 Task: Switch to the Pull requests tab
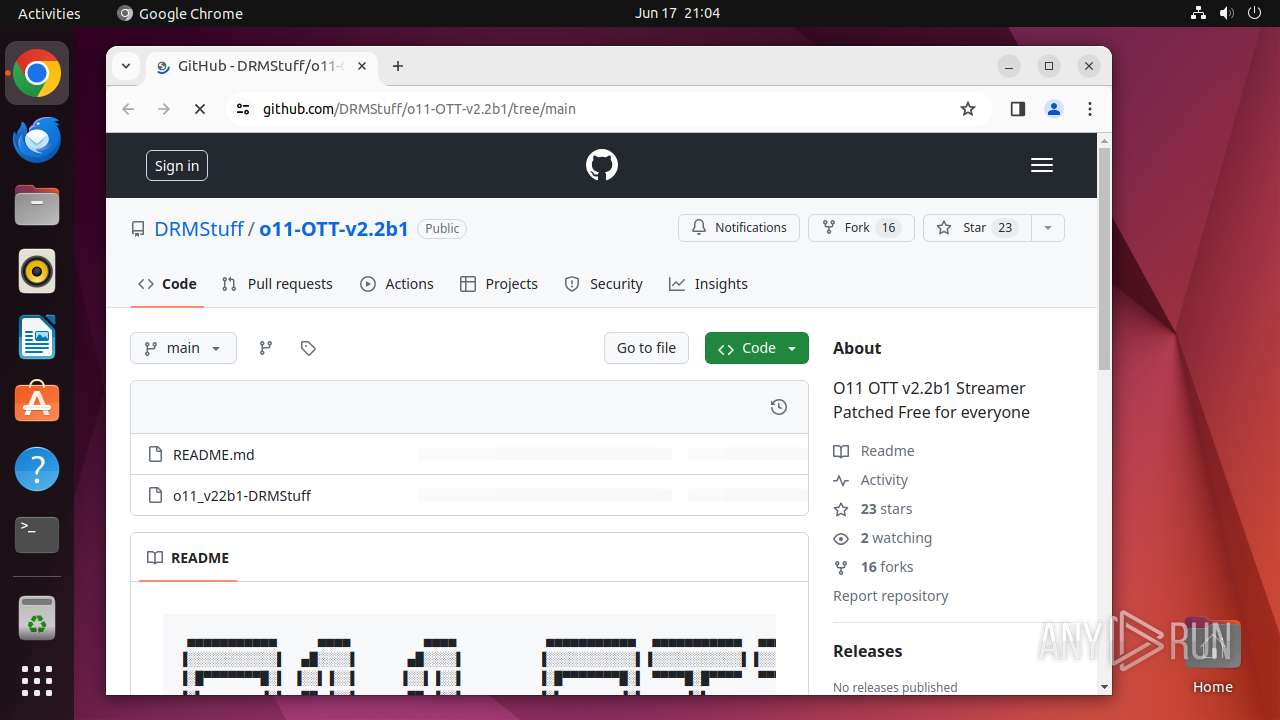[x=277, y=284]
